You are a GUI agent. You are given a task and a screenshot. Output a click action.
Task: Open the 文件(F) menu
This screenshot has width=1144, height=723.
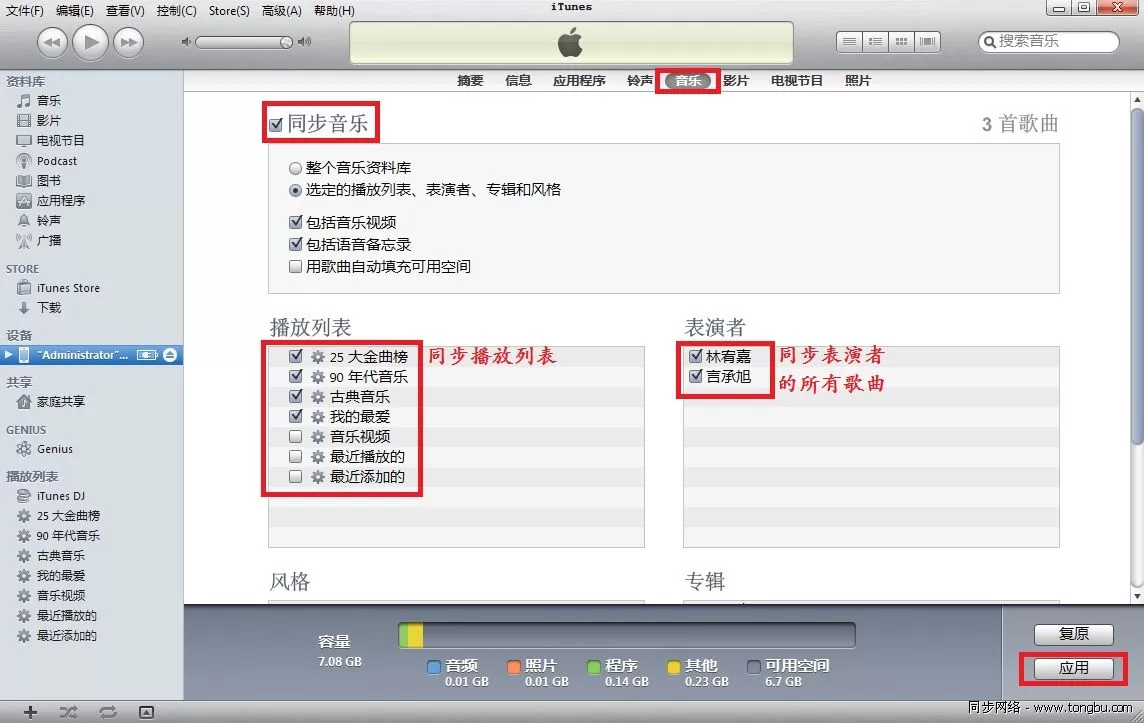[x=25, y=11]
